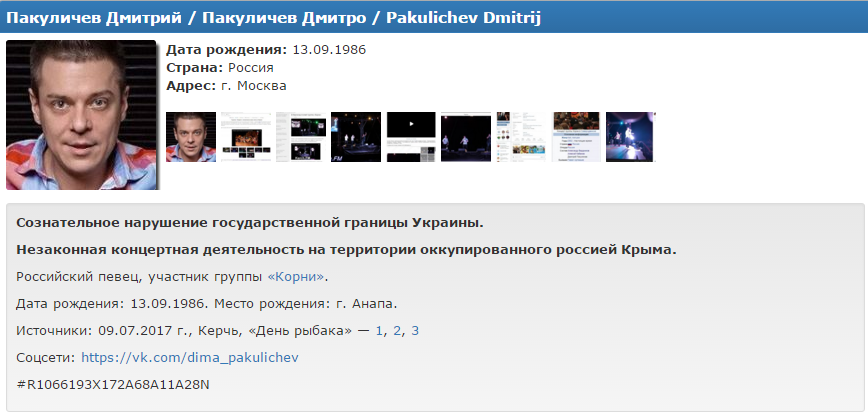Open source link 1
868x413 pixels.
tap(379, 330)
